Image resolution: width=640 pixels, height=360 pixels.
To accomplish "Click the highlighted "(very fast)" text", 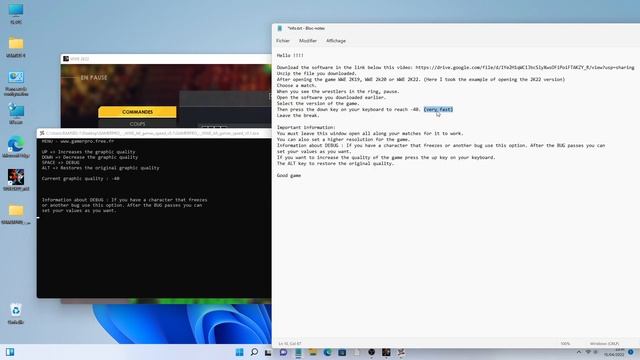I will click(x=438, y=109).
